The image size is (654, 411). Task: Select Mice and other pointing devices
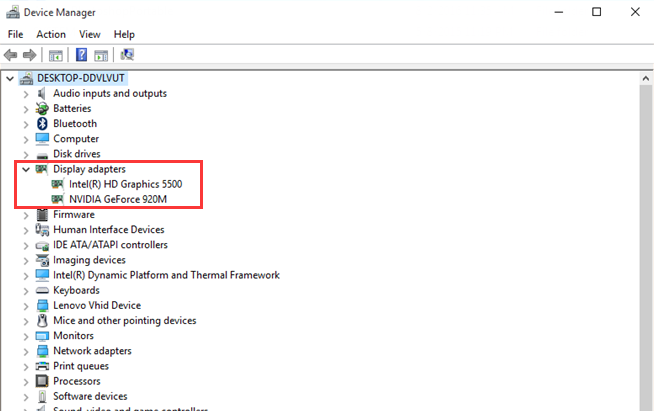coord(124,321)
